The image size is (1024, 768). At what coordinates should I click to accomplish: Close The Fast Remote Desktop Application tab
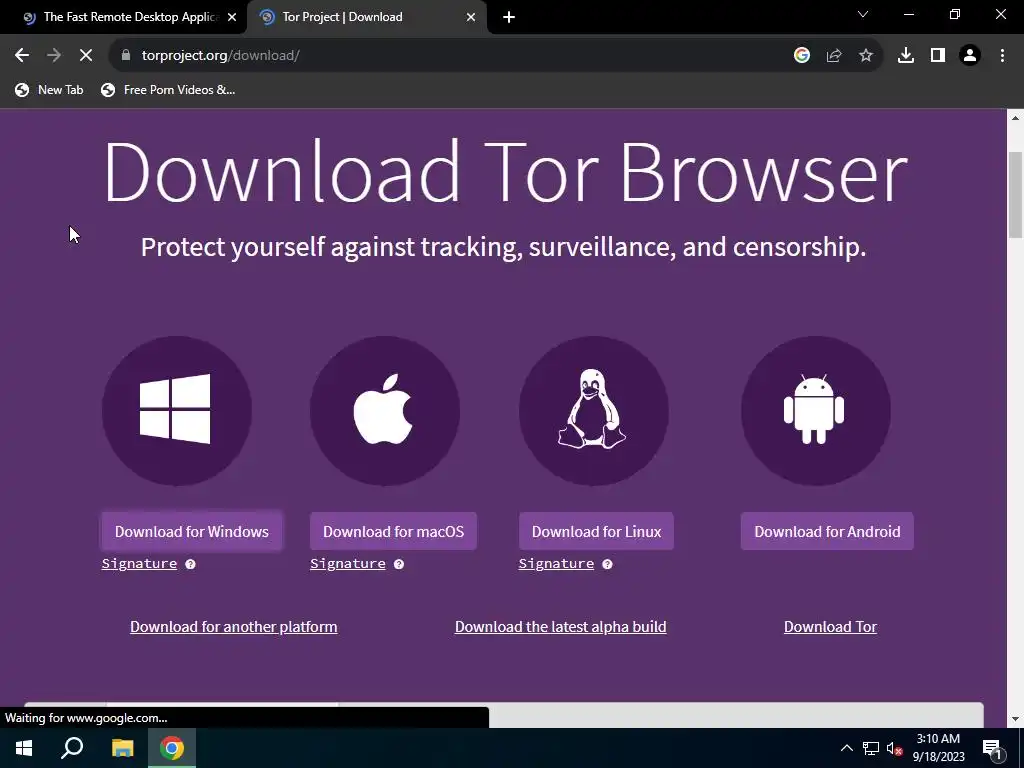point(232,17)
